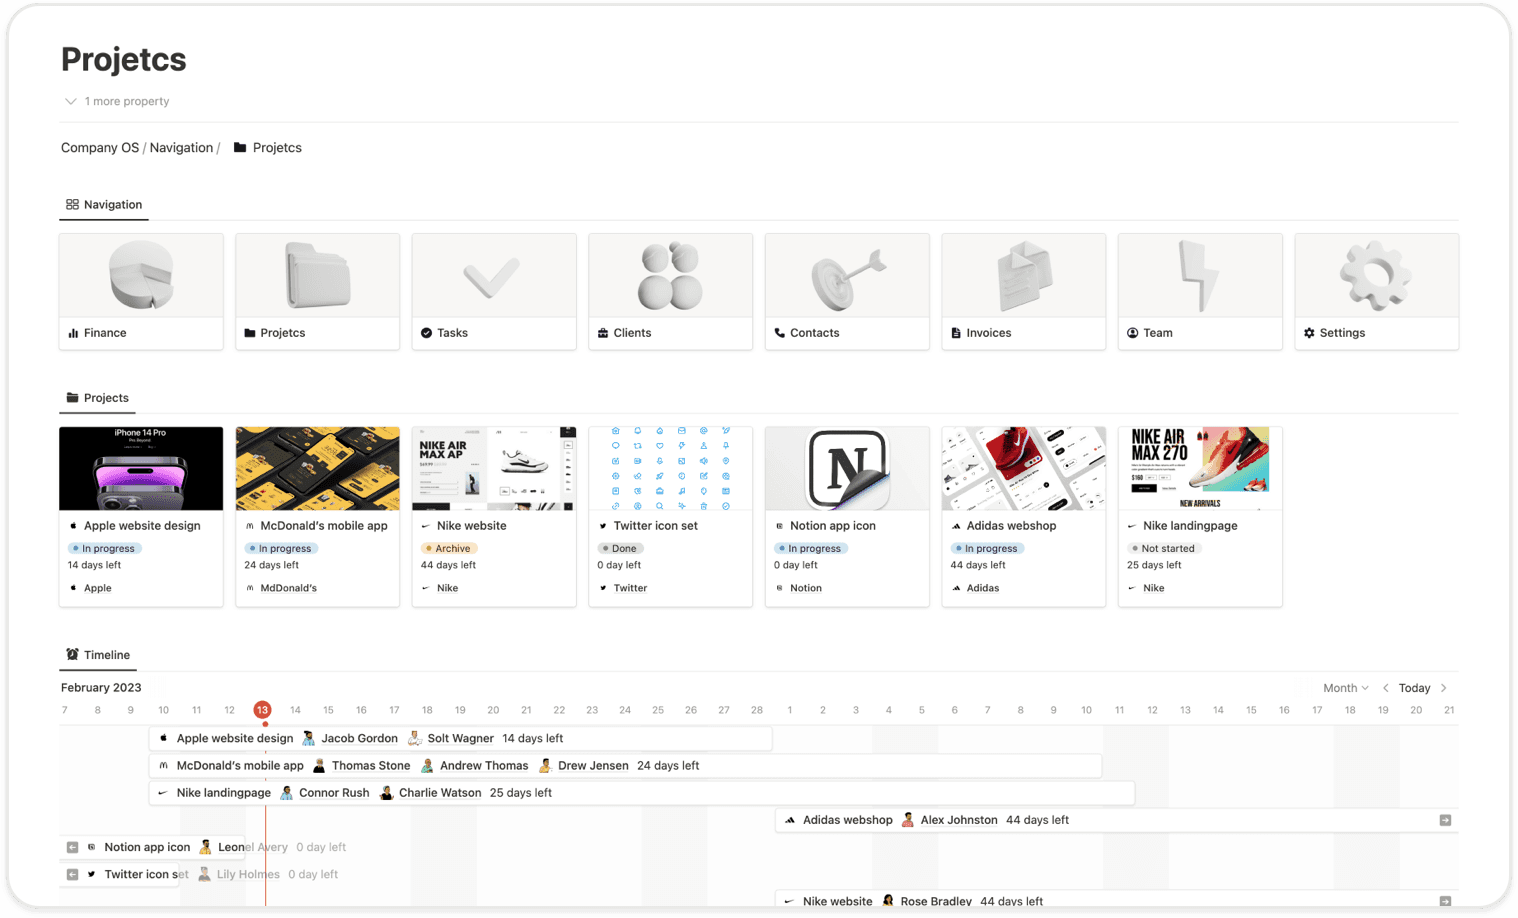
Task: Click the Timeline alarm clock icon
Action: pyautogui.click(x=72, y=654)
